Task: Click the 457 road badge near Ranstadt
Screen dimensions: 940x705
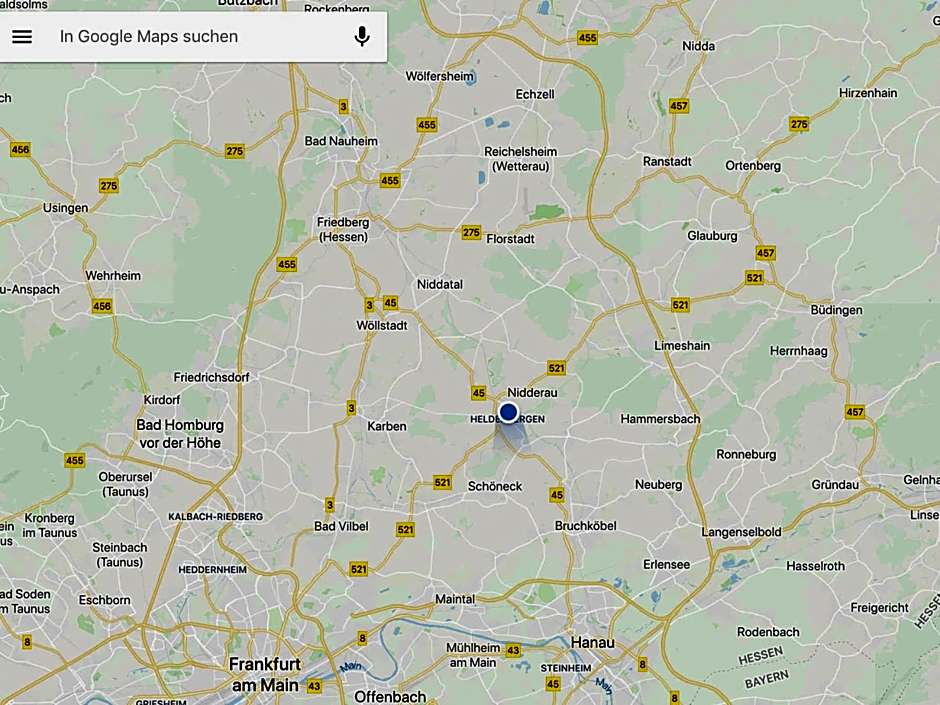Action: tap(679, 106)
